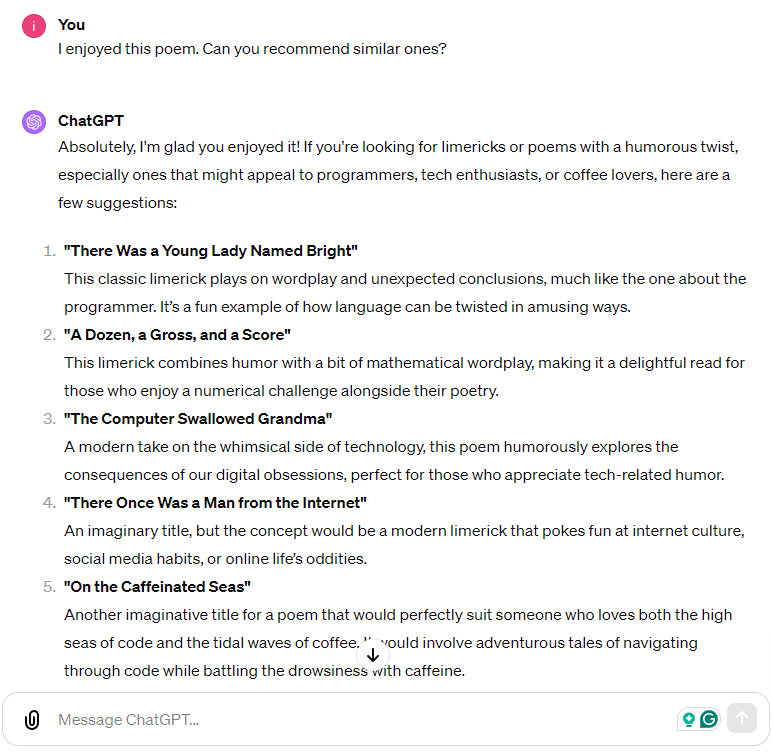
Task: Click the purple ChatGPT logo avatar
Action: pyautogui.click(x=34, y=122)
